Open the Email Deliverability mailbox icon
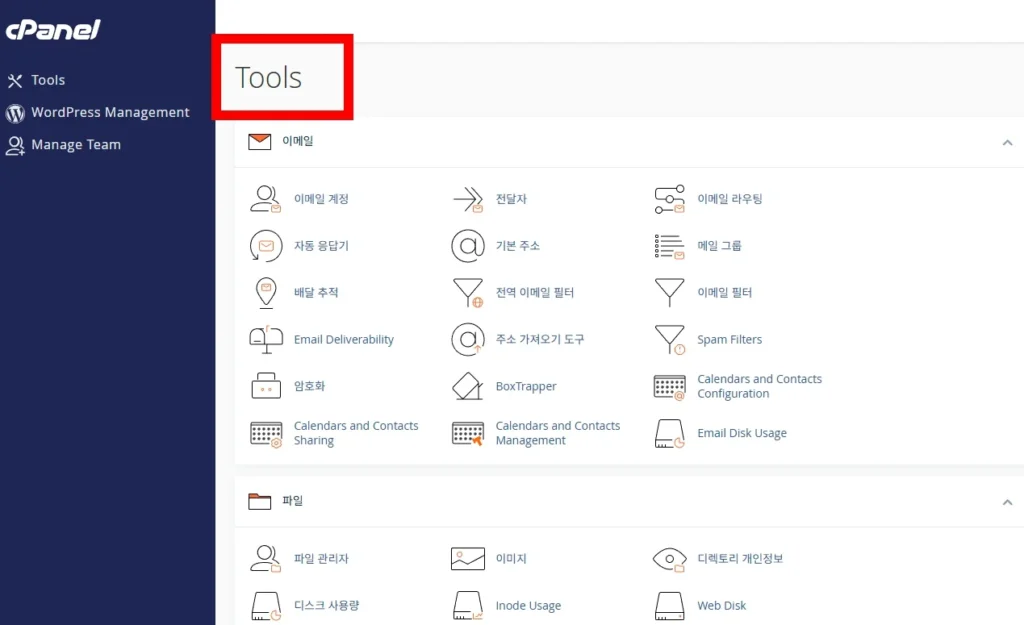The image size is (1024, 625). (266, 340)
